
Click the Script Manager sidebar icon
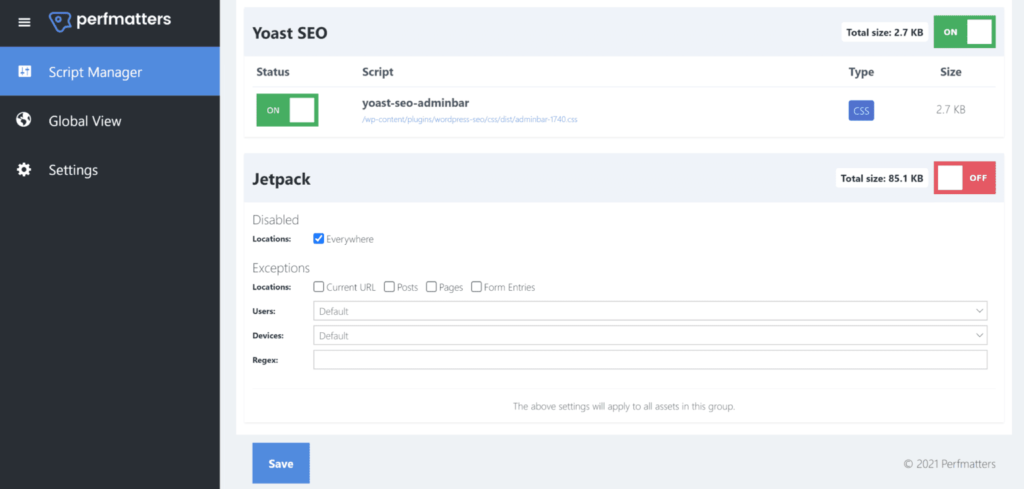tap(24, 72)
